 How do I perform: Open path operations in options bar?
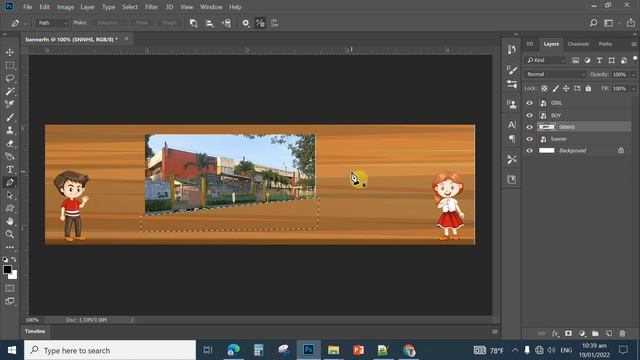(193, 23)
